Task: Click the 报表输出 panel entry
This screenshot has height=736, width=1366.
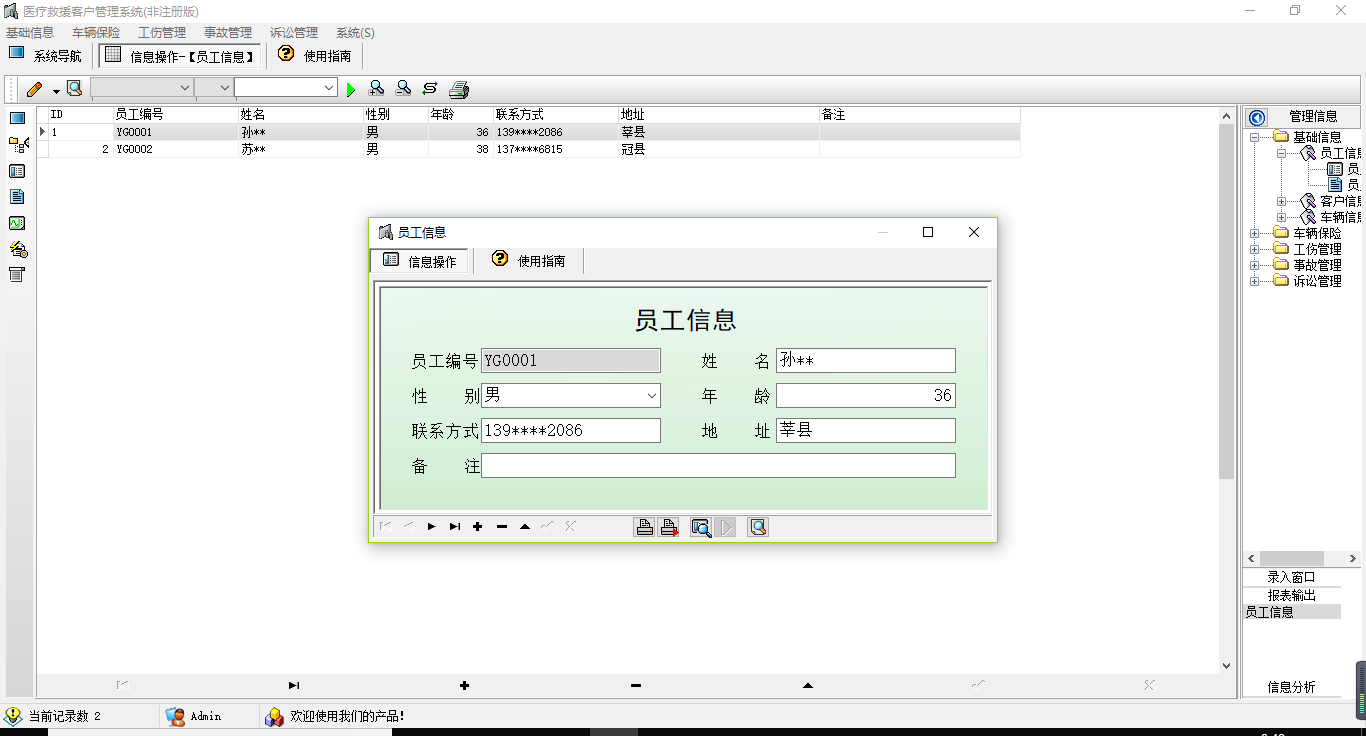Action: [x=1291, y=595]
